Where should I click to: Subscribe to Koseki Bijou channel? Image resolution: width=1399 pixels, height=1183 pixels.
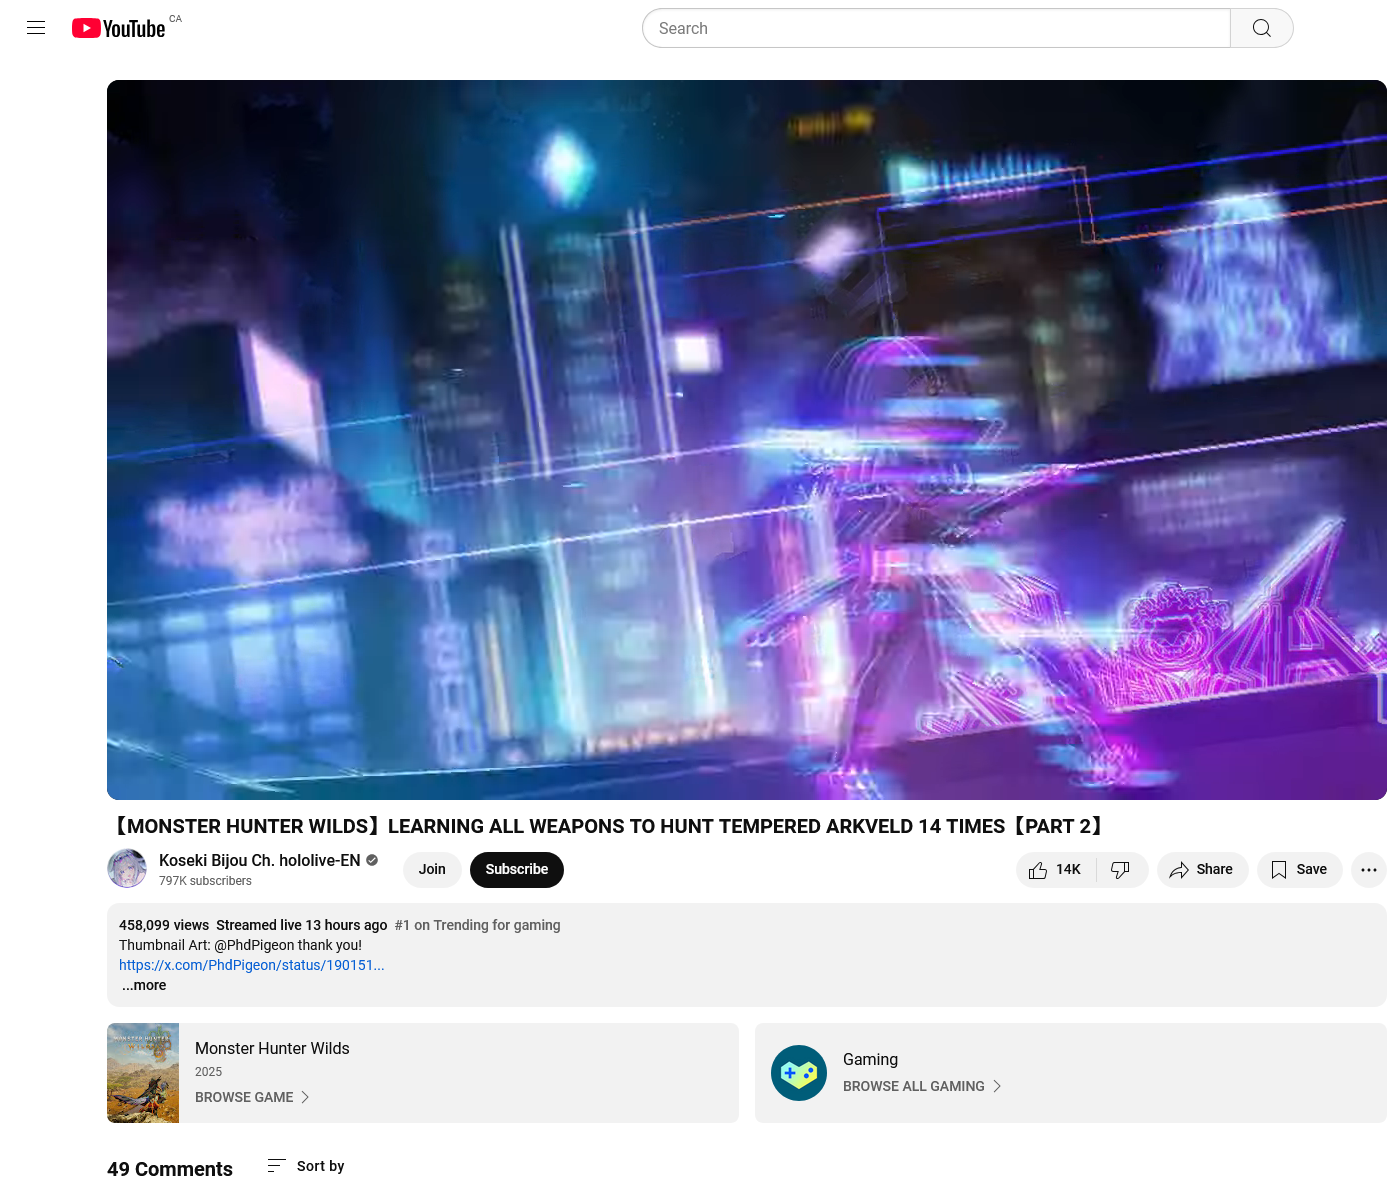[x=516, y=870]
